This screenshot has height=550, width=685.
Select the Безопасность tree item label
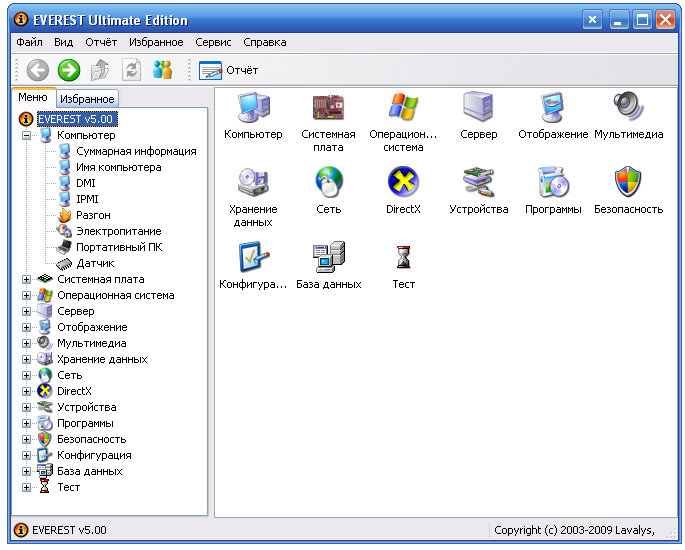pyautogui.click(x=92, y=439)
